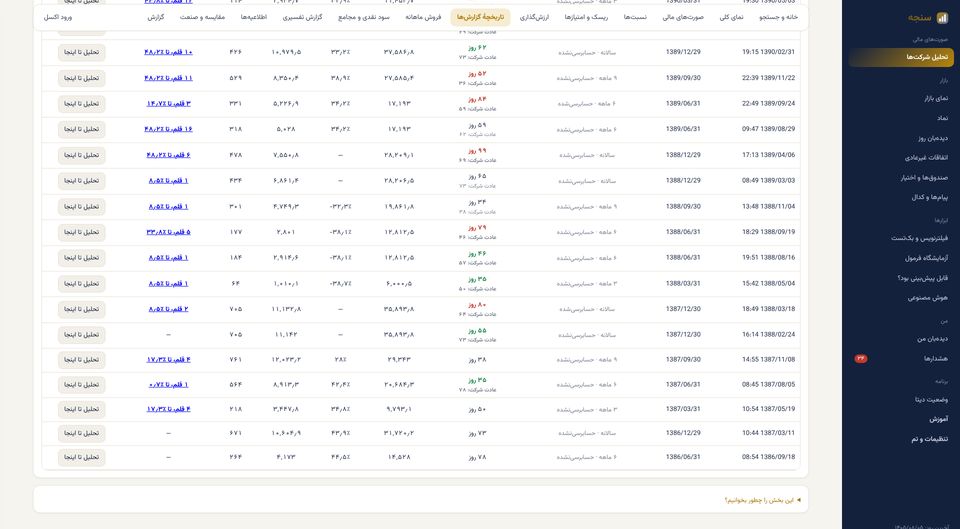Open وضعیت دیتا in the sidebar
This screenshot has height=529, width=960.
point(931,400)
